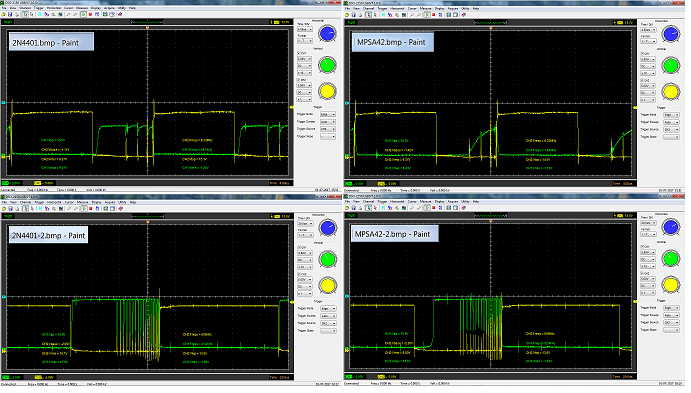
Task: Click the Open file icon in MPSA42-2 window
Action: [347, 208]
